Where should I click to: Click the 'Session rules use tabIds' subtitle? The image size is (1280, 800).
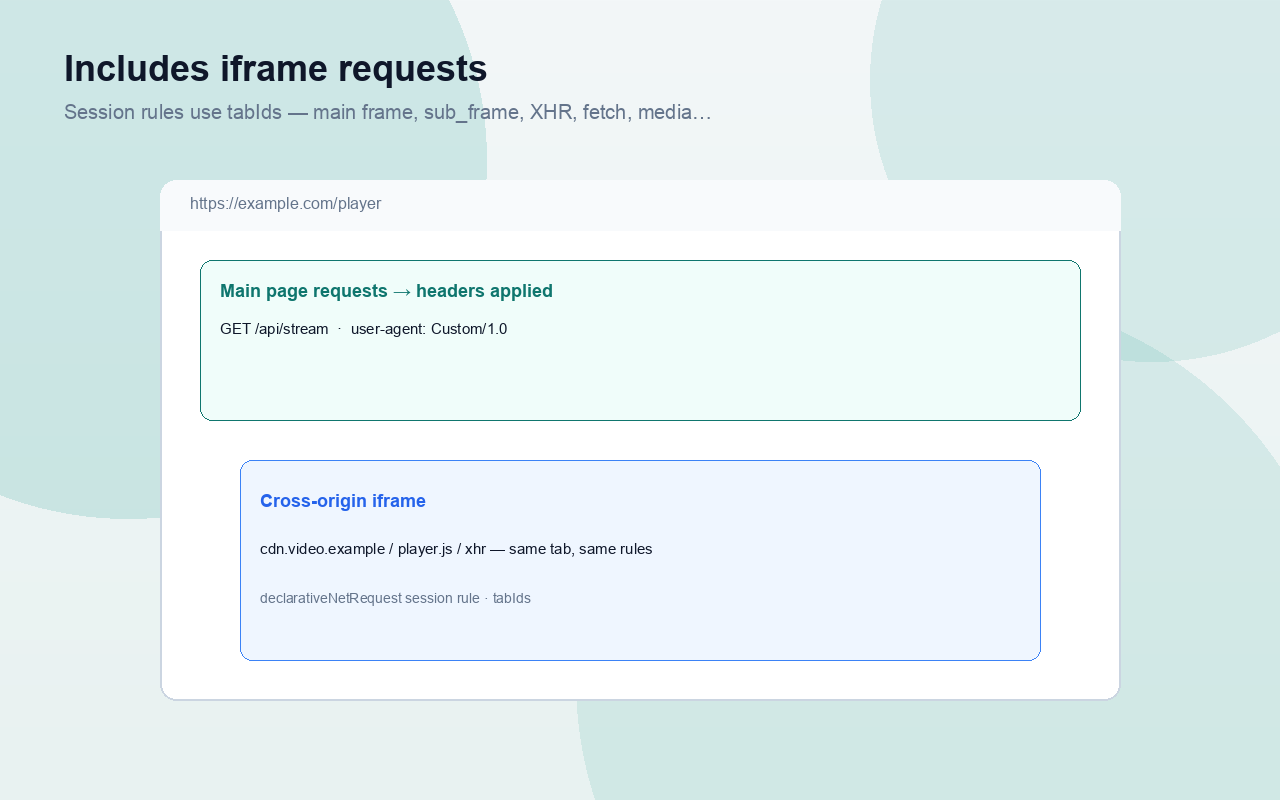point(388,112)
